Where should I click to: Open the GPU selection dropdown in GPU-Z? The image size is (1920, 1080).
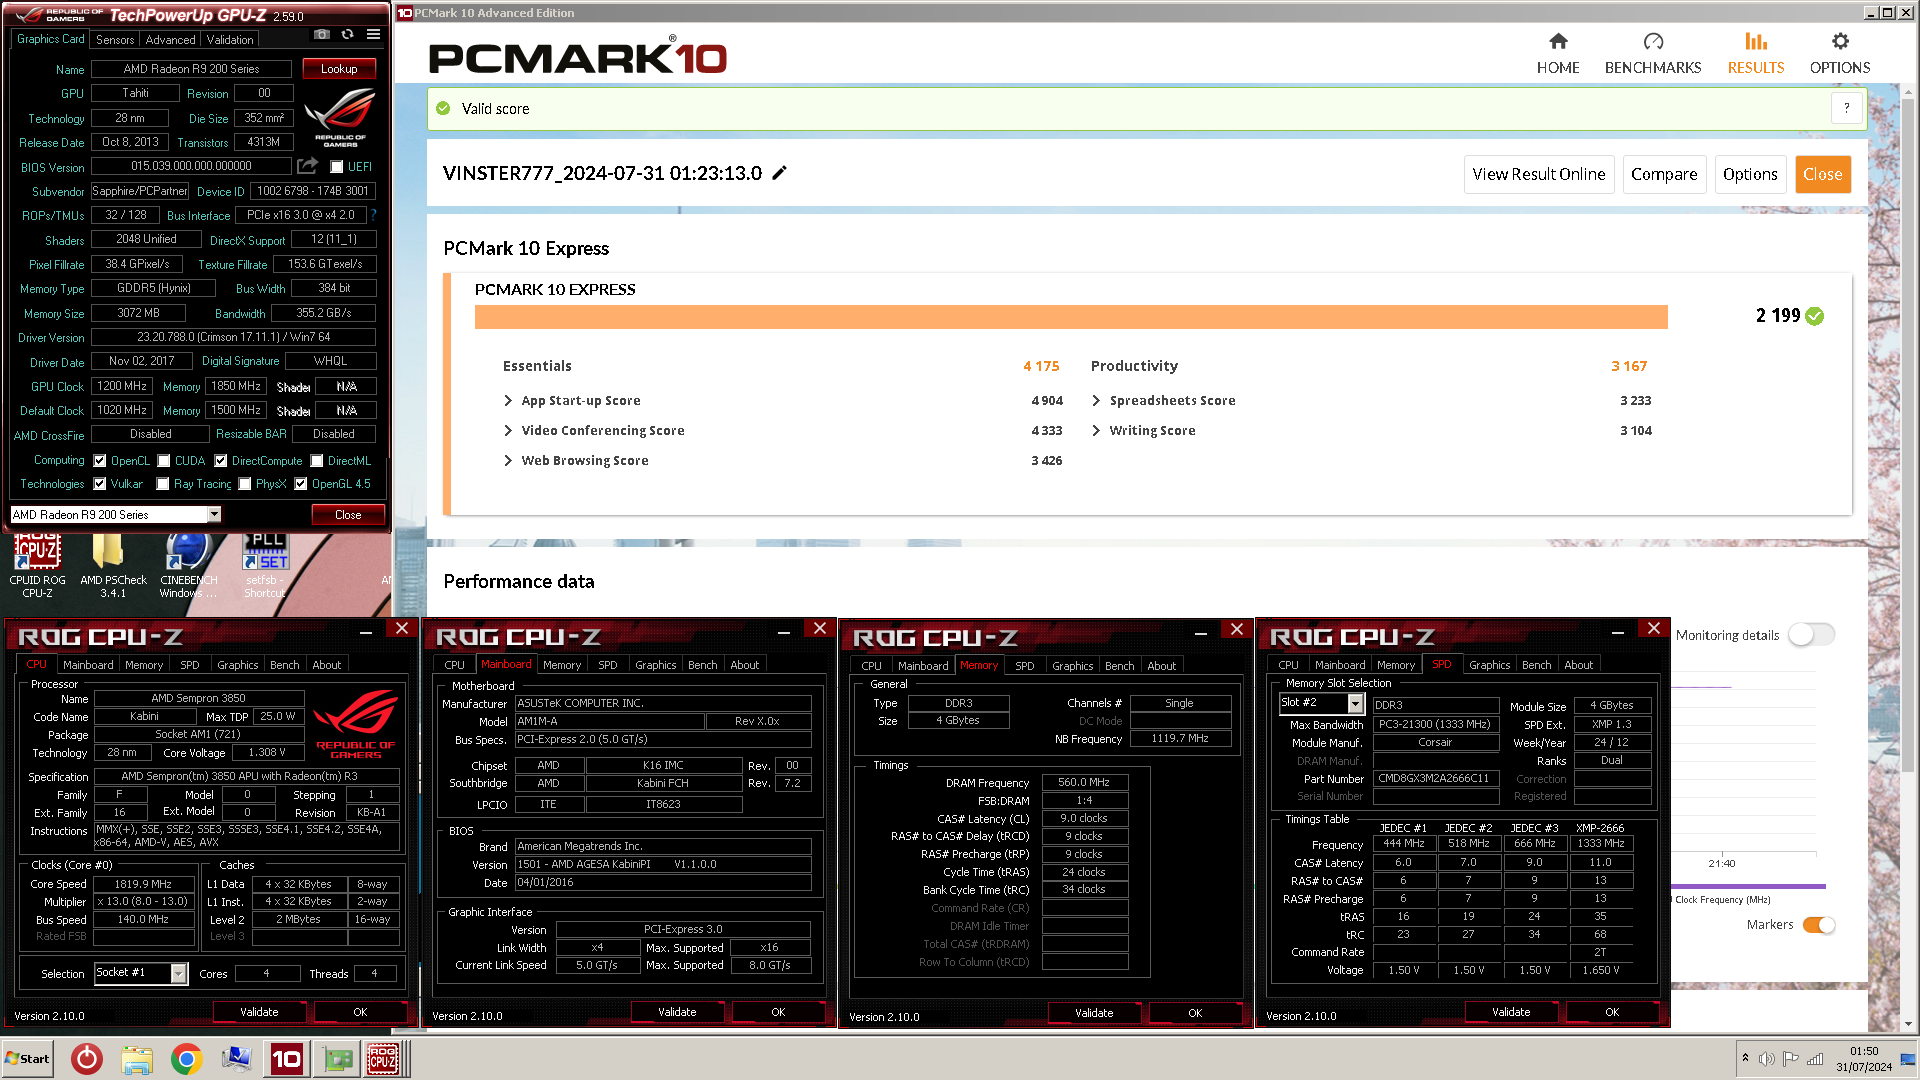[x=214, y=514]
